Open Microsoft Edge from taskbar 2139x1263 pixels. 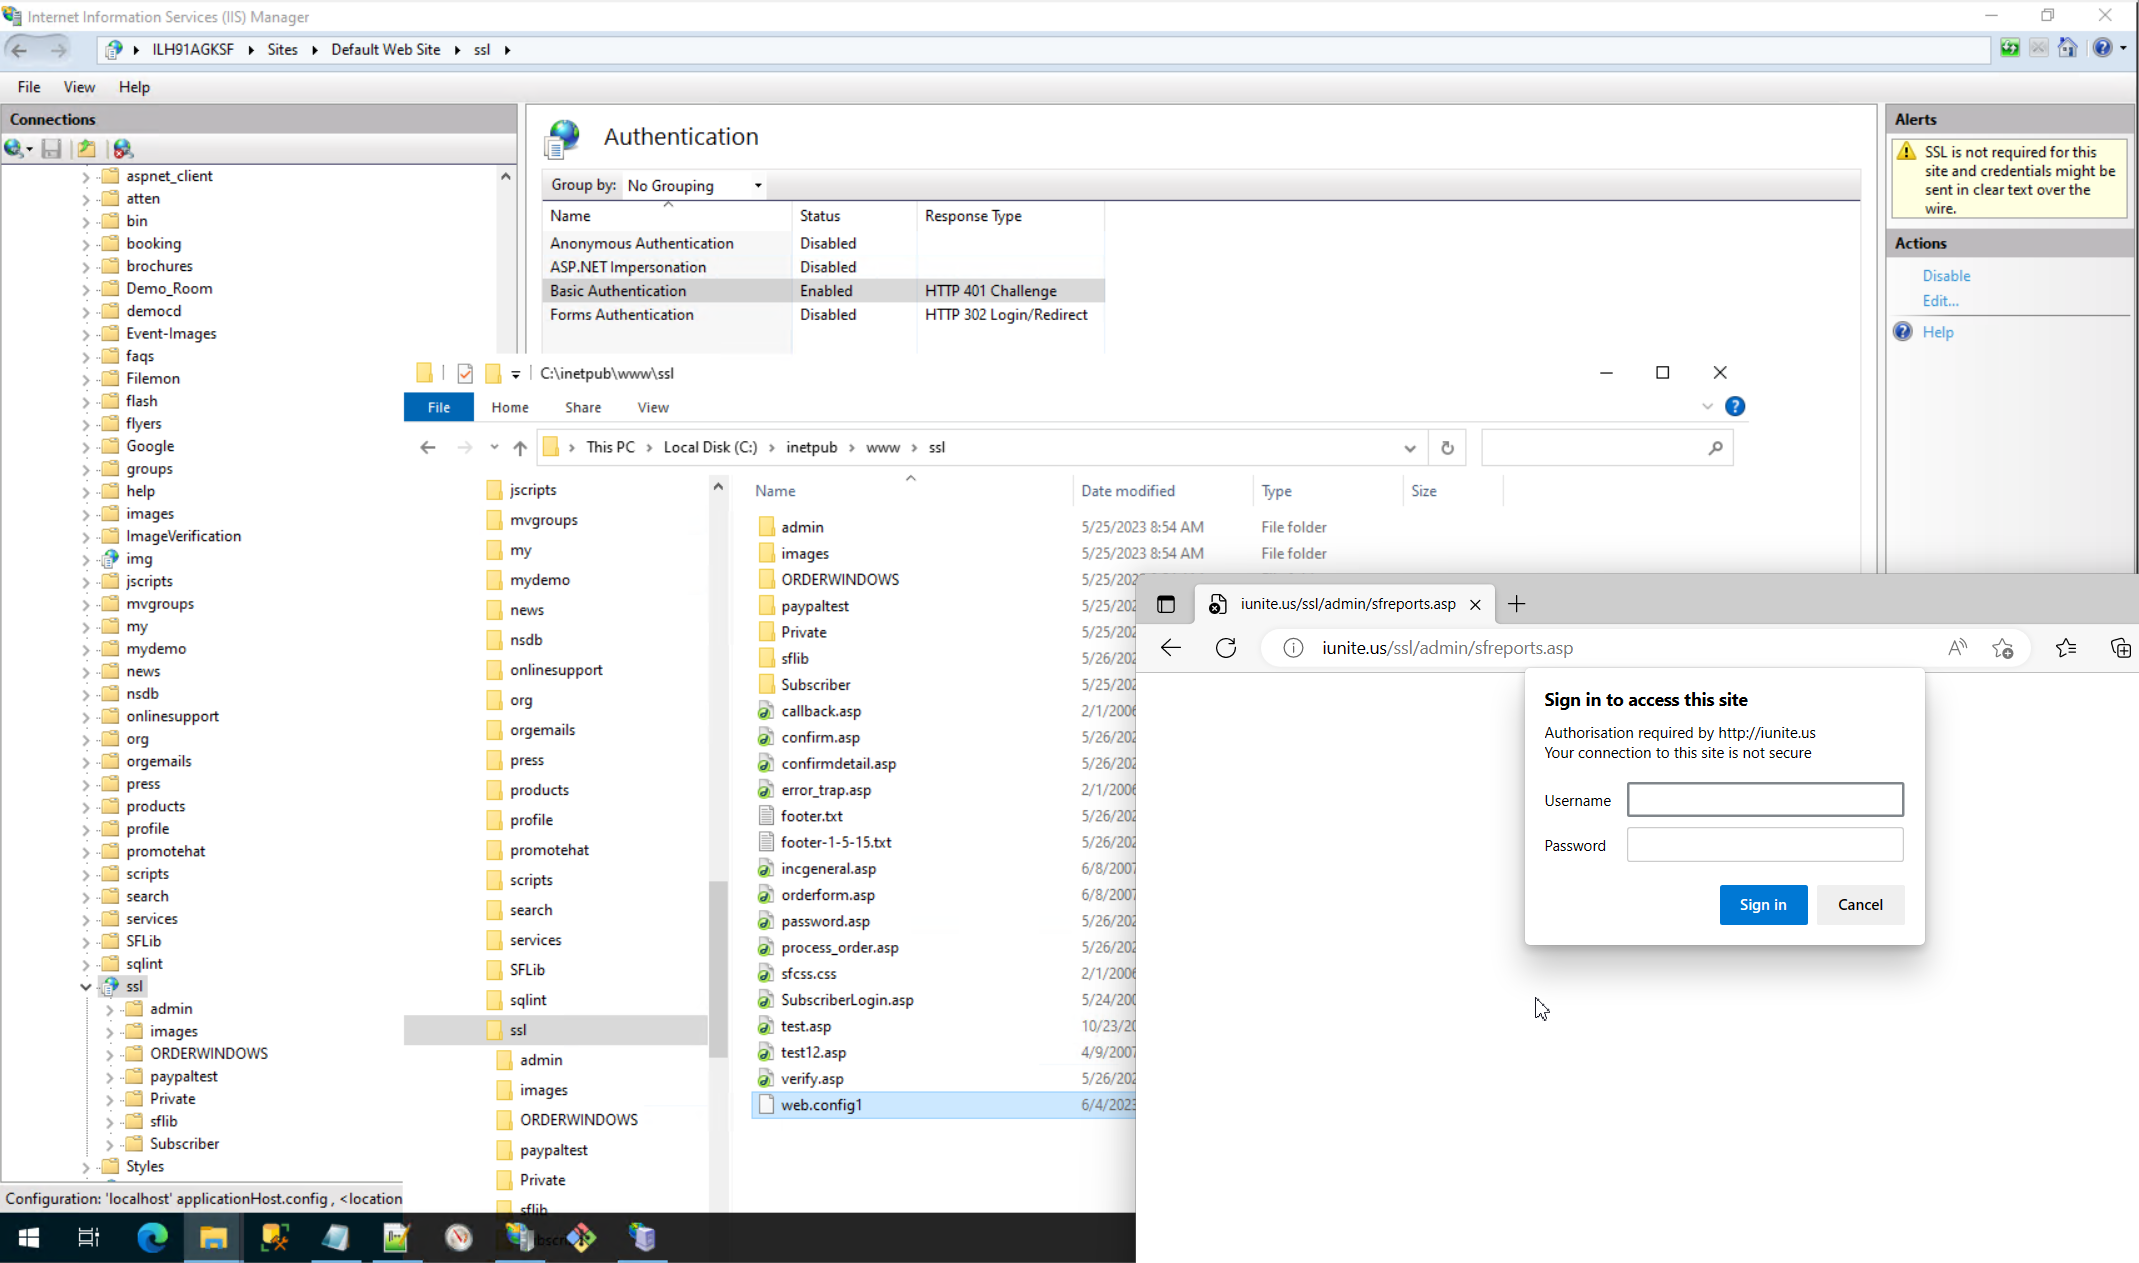(152, 1238)
